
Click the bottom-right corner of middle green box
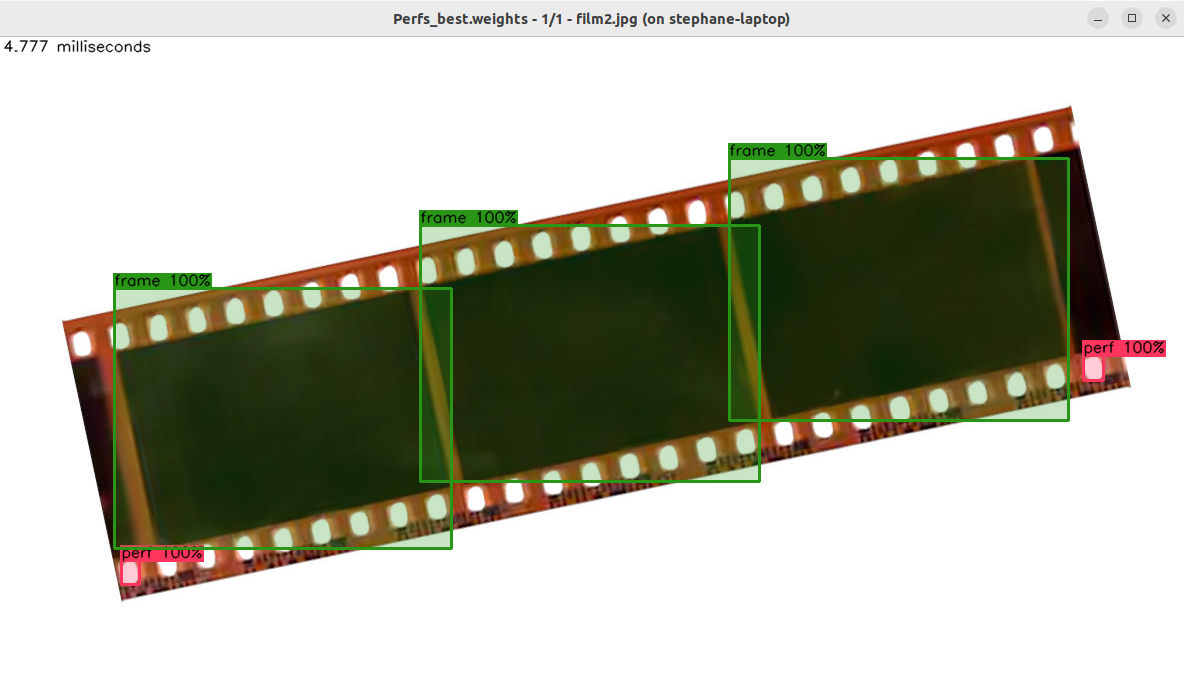pyautogui.click(x=759, y=481)
